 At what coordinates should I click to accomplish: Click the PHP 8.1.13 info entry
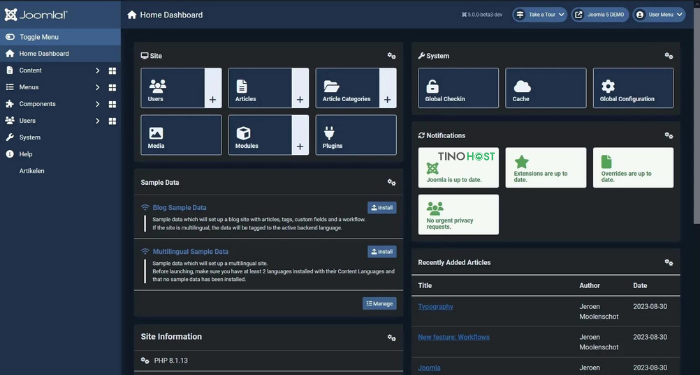[x=171, y=360]
